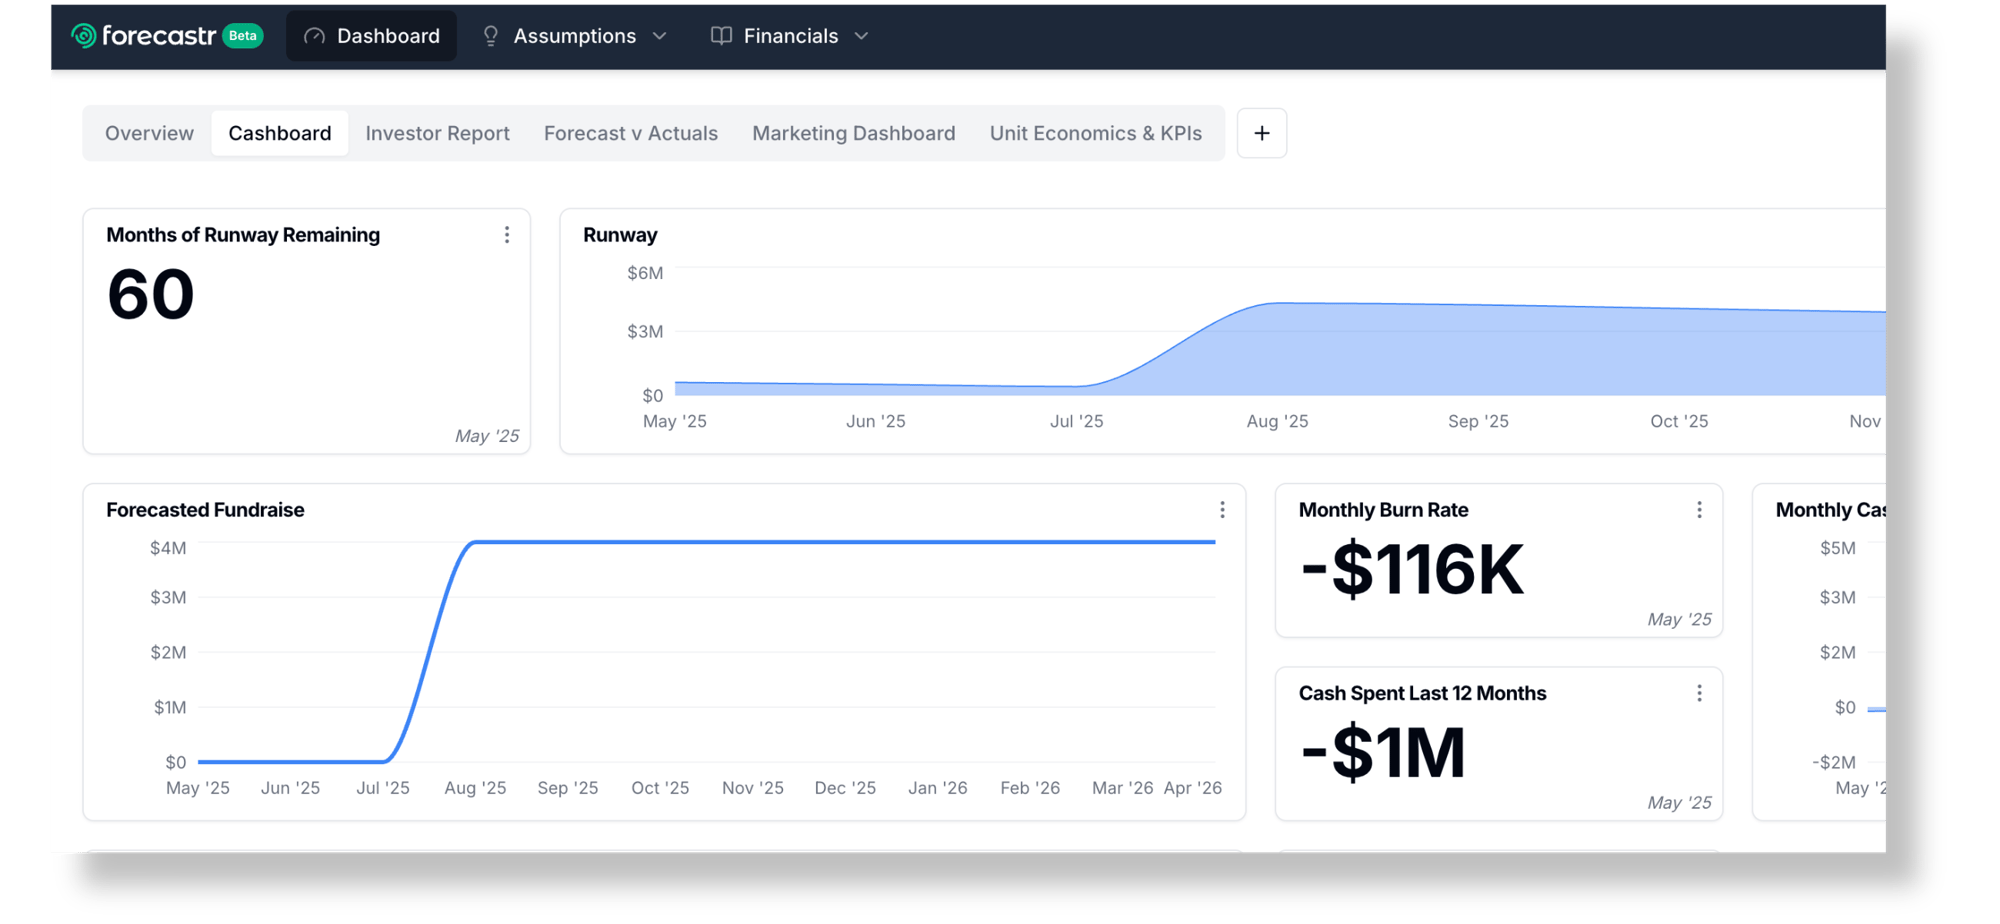Screen dimensions: 2000x924
Task: Click the $6M axis label on Runway chart
Action: [645, 273]
